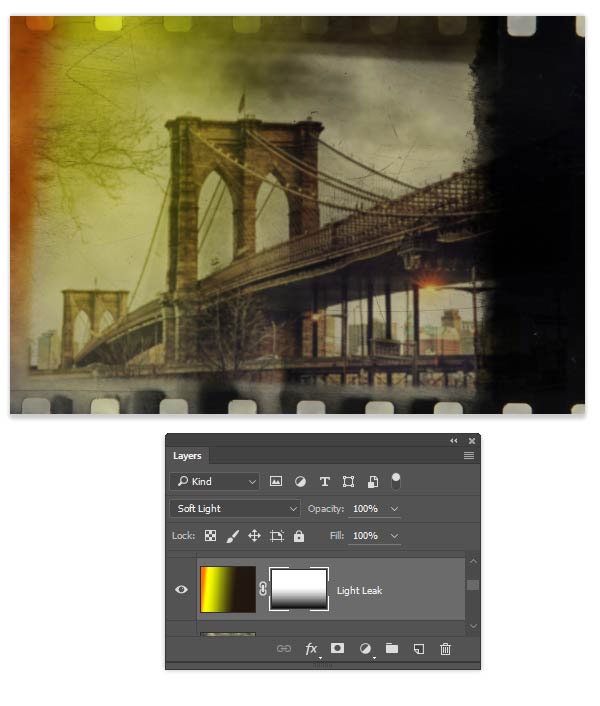
Task: Toggle layer filtering on/off switch
Action: (396, 481)
